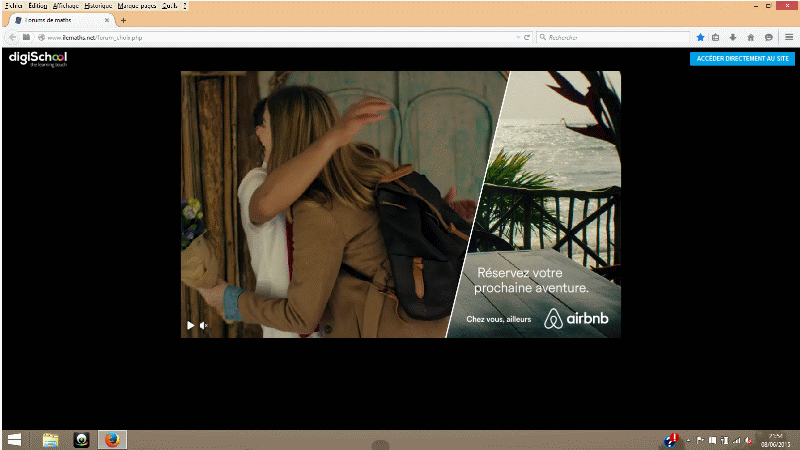This screenshot has width=800, height=450.
Task: Open the Firefox hamburger menu
Action: point(788,37)
